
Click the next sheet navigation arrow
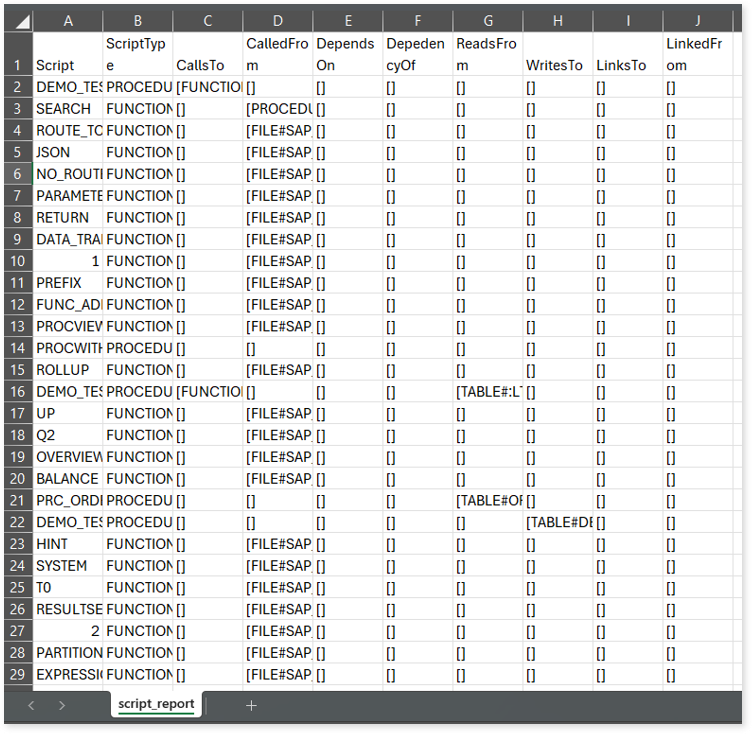(62, 705)
